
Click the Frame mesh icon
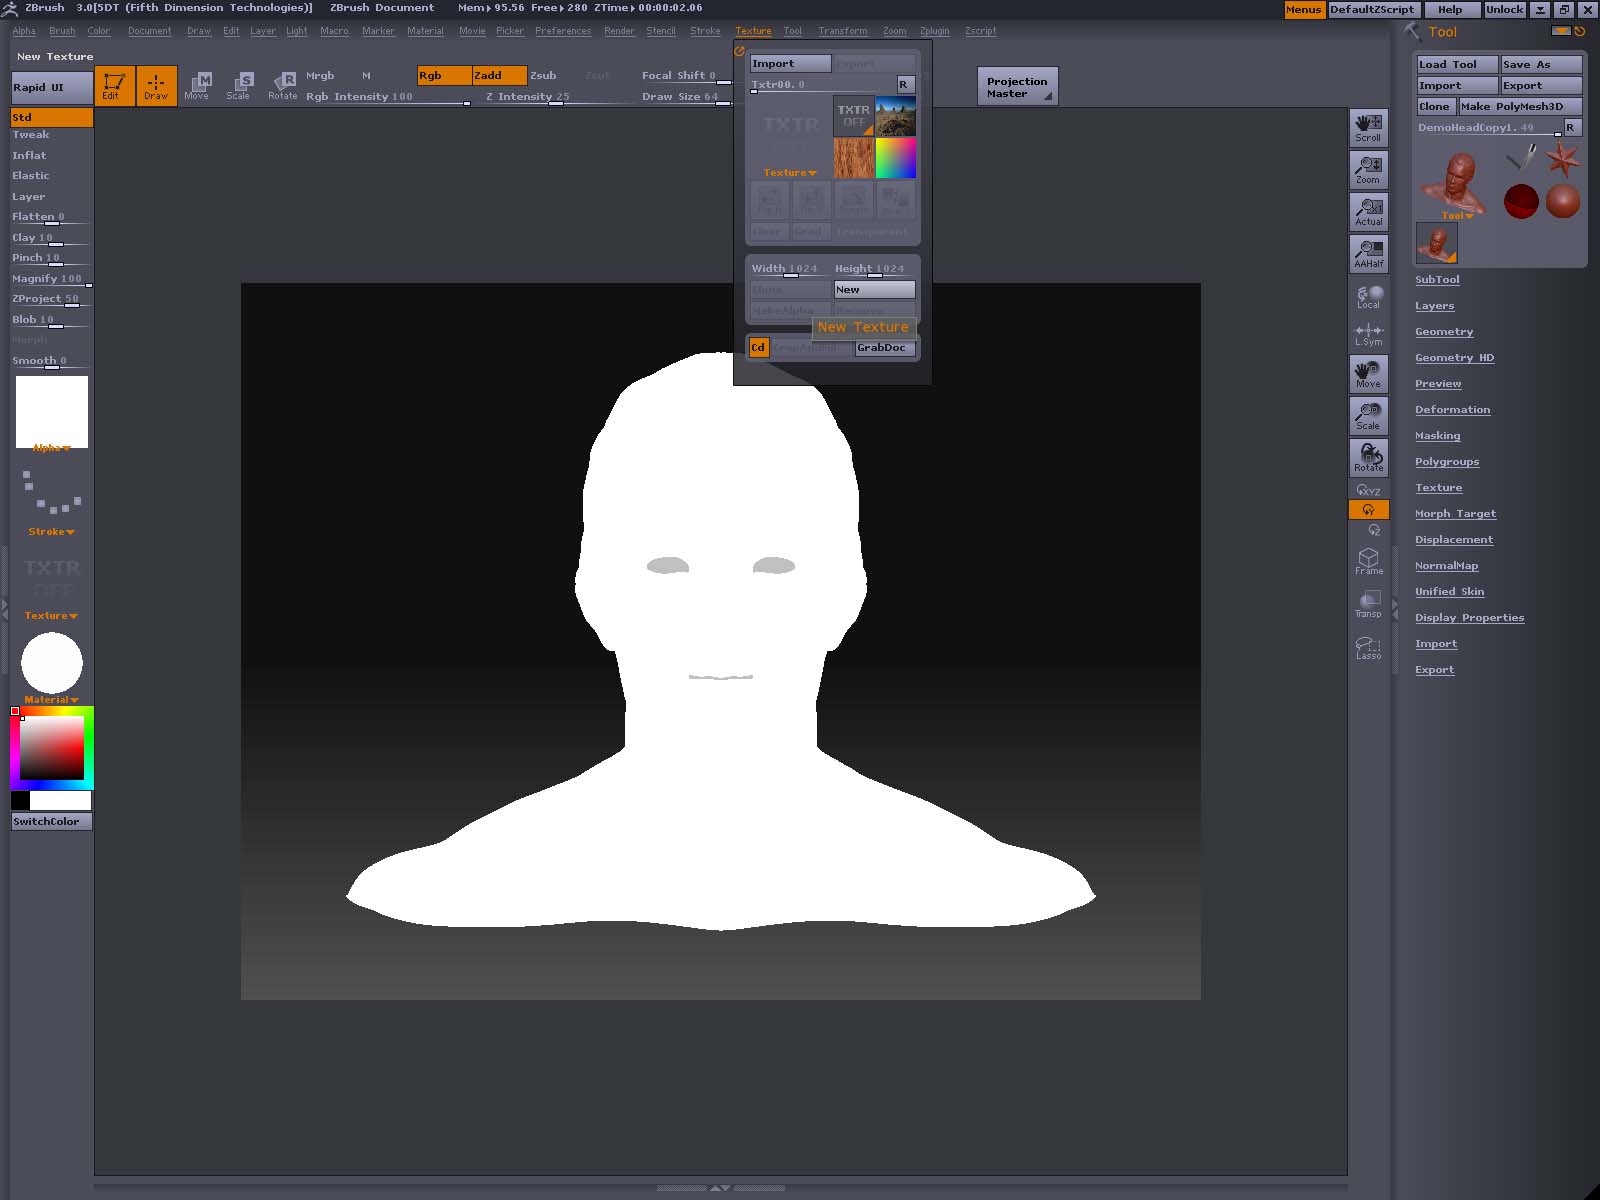click(1368, 561)
